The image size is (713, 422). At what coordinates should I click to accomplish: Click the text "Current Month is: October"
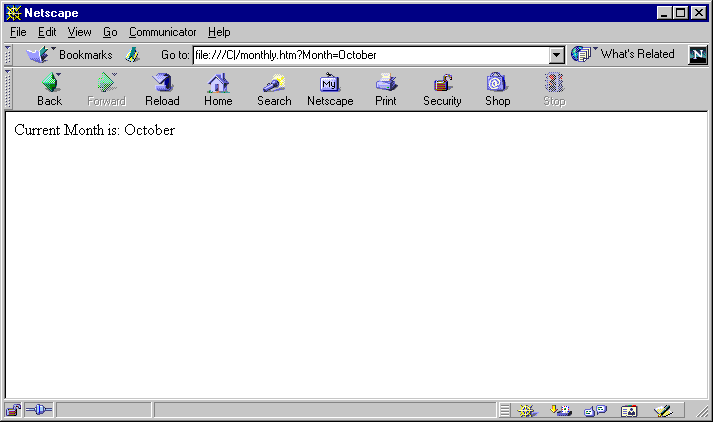pyautogui.click(x=95, y=130)
